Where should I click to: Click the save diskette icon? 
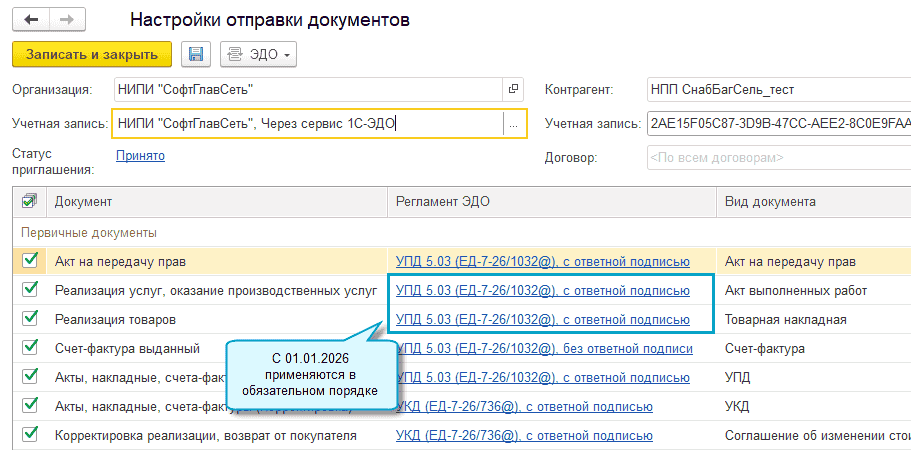click(x=196, y=54)
